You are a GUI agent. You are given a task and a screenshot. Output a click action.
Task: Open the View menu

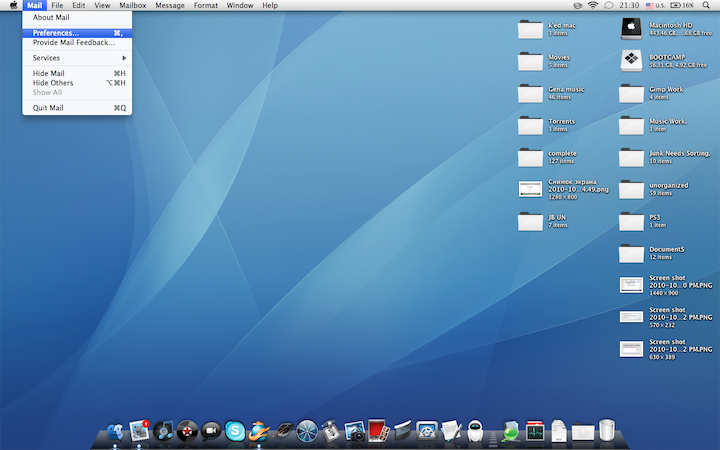(x=102, y=6)
